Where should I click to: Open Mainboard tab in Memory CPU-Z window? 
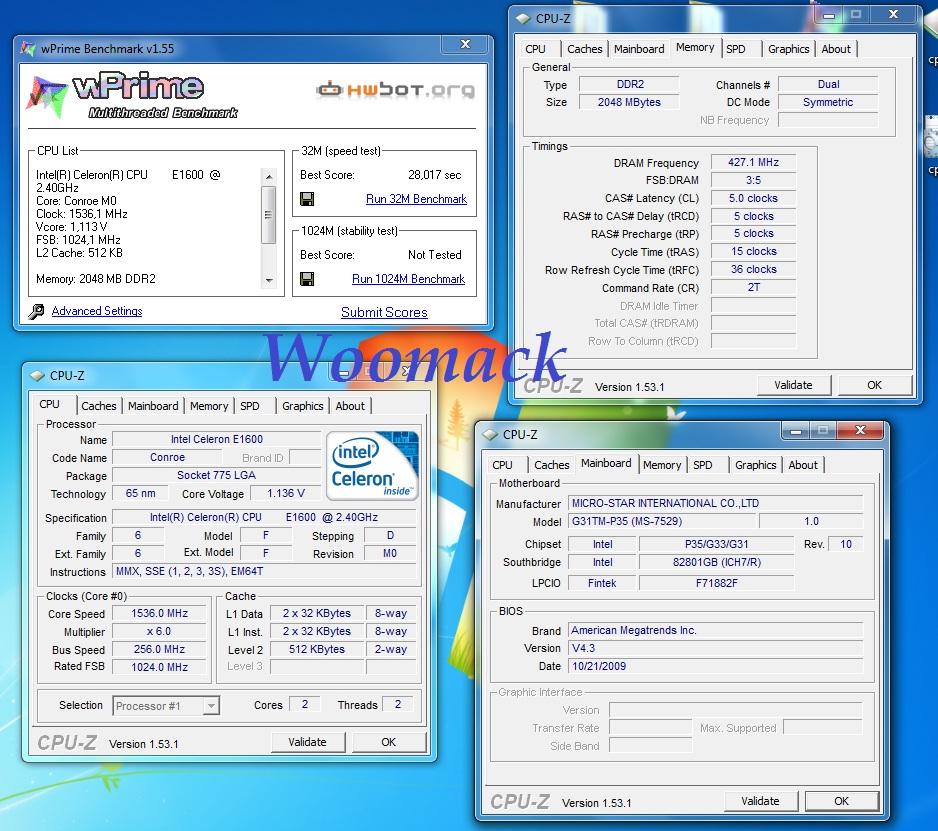click(639, 49)
